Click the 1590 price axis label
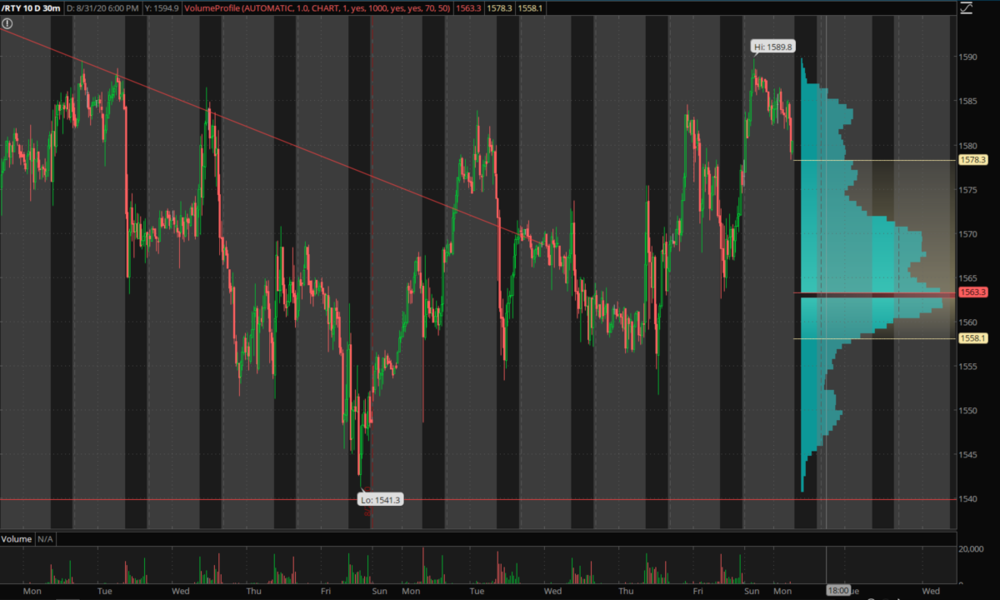Screen dimensions: 1000x600 [x=969, y=57]
